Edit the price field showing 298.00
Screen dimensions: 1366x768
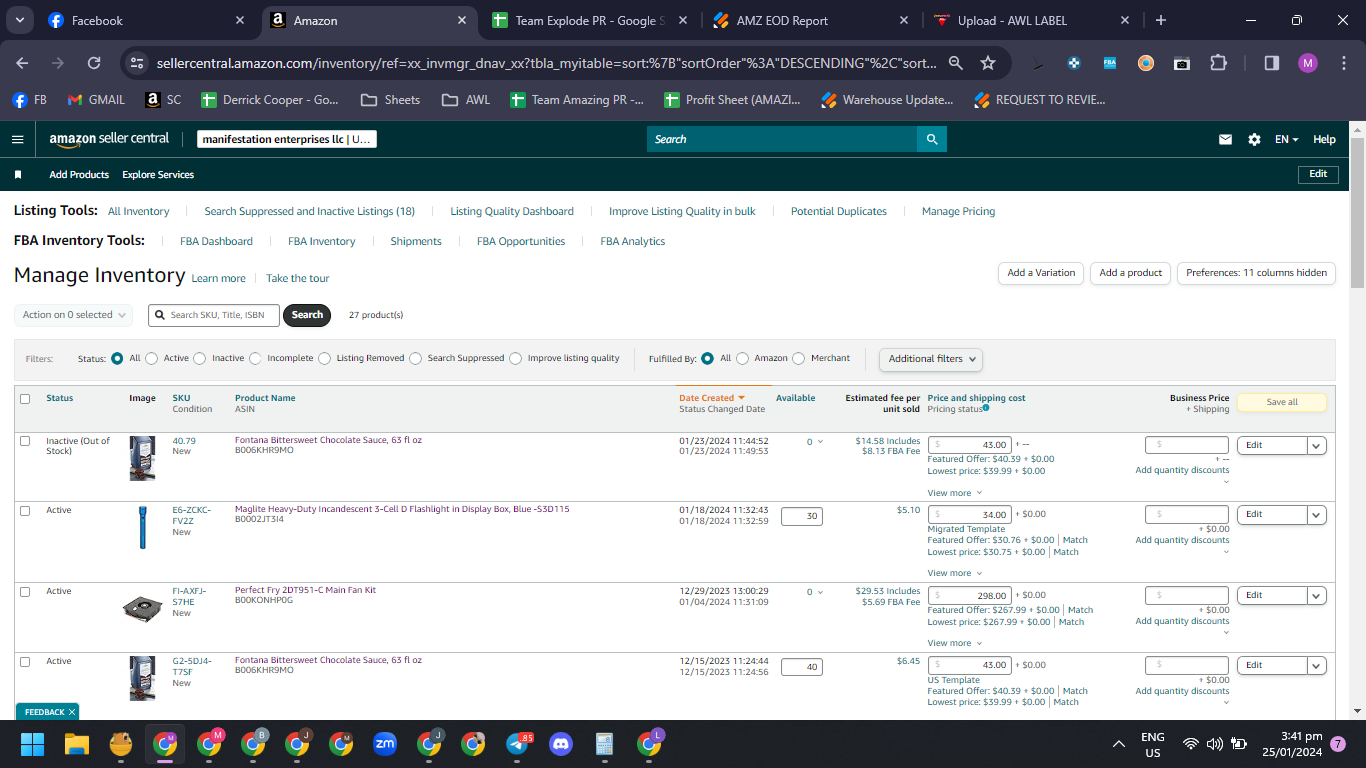(970, 596)
